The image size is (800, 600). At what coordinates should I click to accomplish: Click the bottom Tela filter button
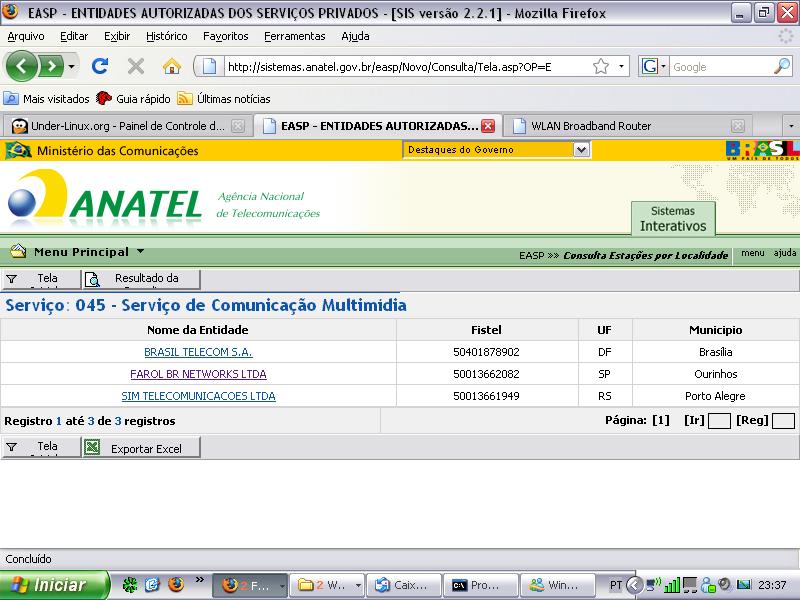41,447
